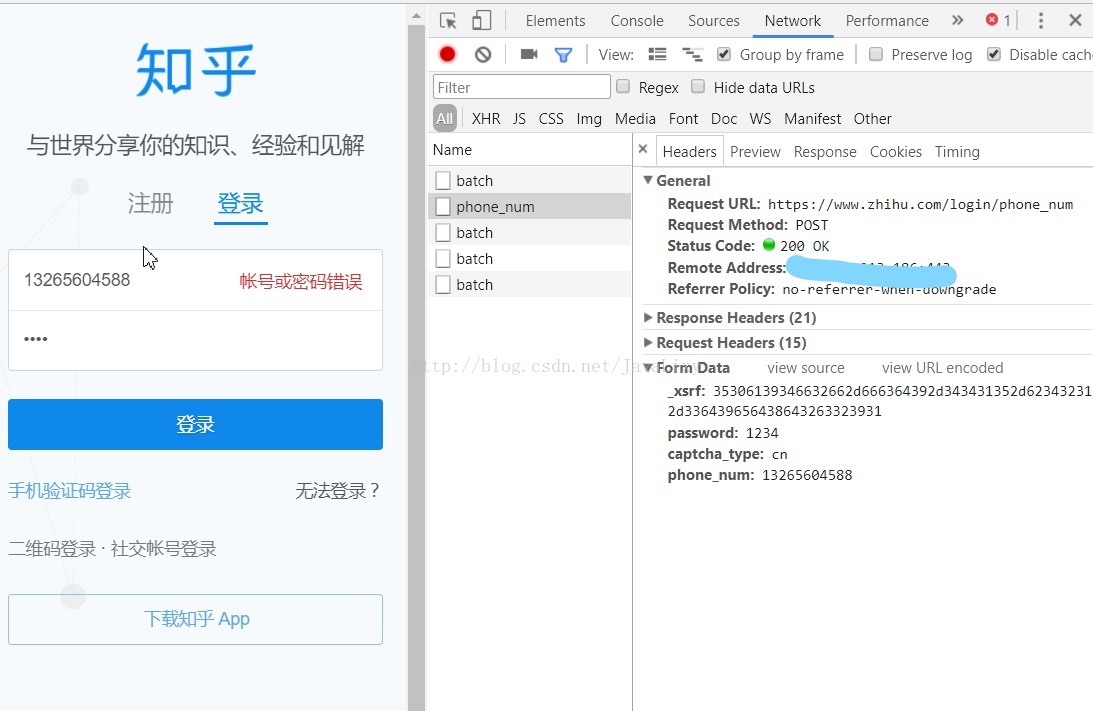This screenshot has width=1093, height=711.
Task: Click the blue 登录 login button
Action: [195, 425]
